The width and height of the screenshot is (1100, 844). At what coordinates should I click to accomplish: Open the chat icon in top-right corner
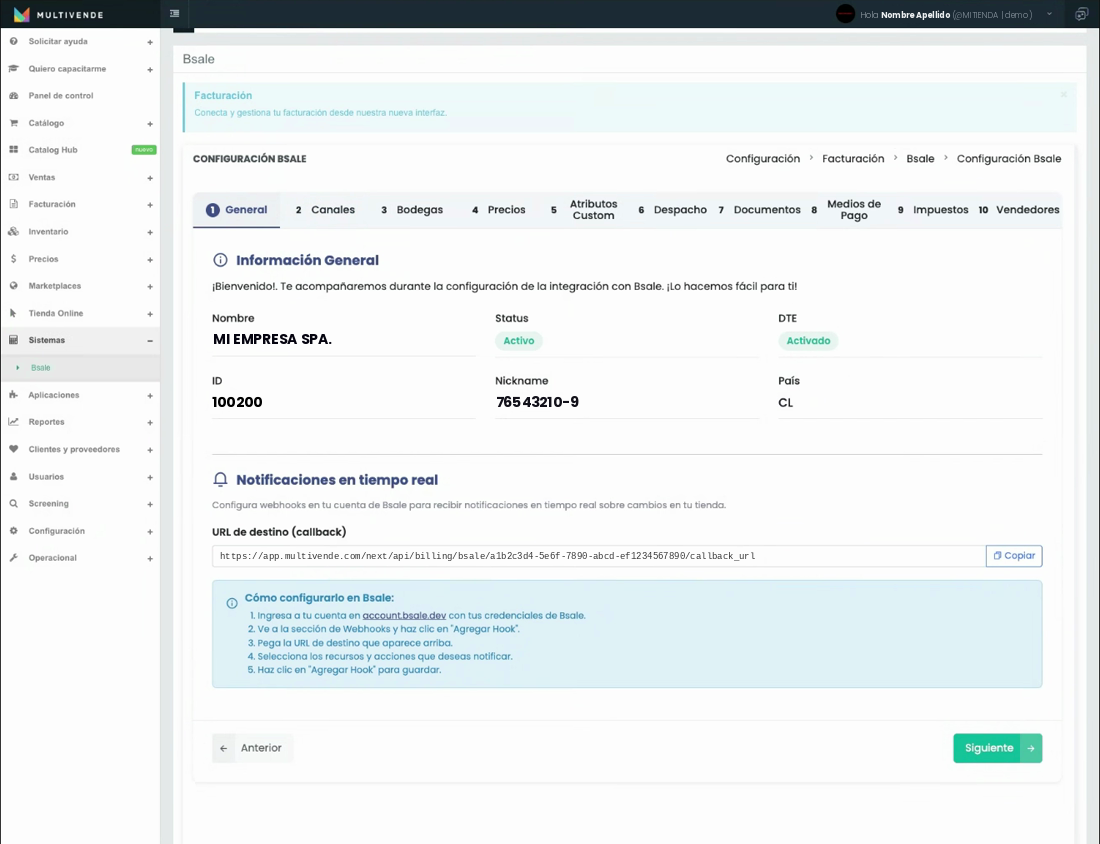[x=1081, y=14]
